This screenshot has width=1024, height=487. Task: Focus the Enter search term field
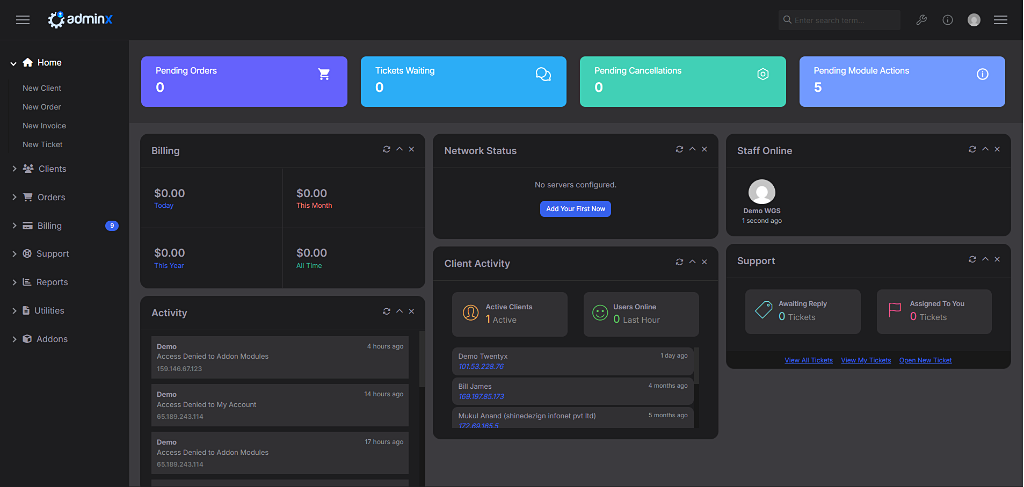pos(839,20)
